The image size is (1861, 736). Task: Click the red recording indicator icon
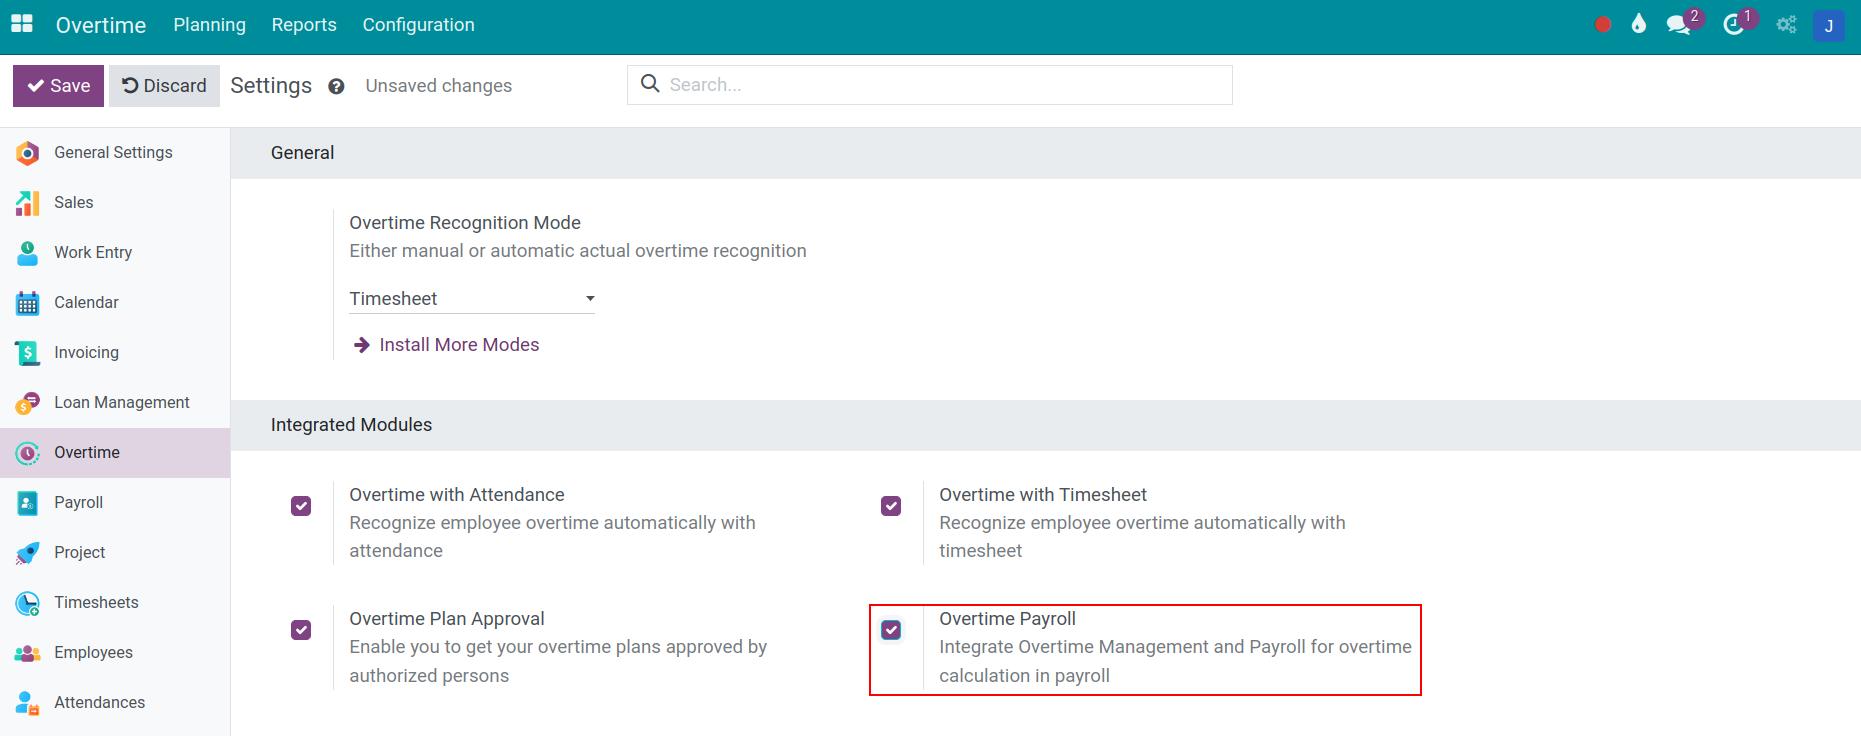click(1603, 25)
